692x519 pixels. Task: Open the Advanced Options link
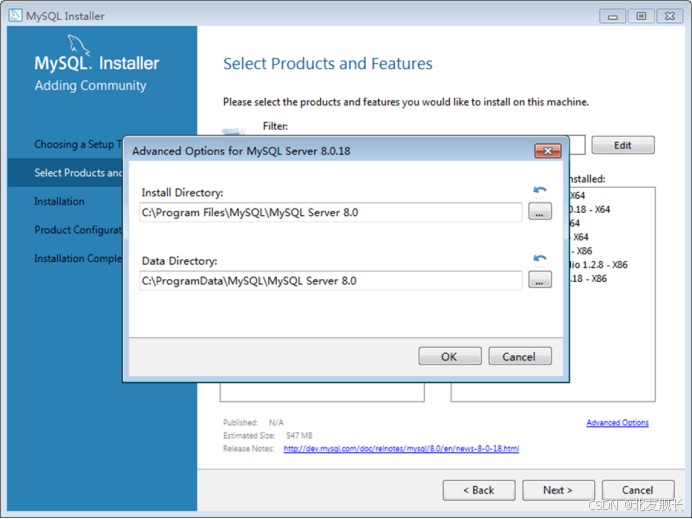click(617, 423)
